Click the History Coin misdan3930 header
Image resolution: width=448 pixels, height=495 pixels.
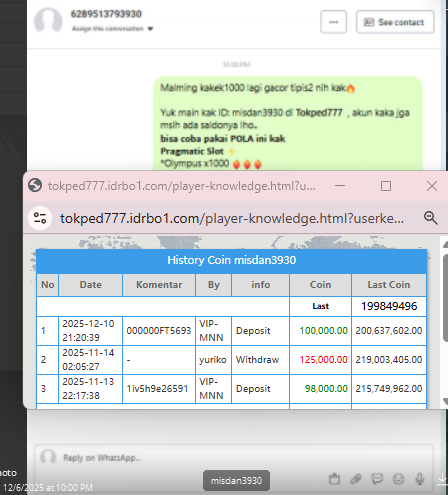tap(232, 260)
